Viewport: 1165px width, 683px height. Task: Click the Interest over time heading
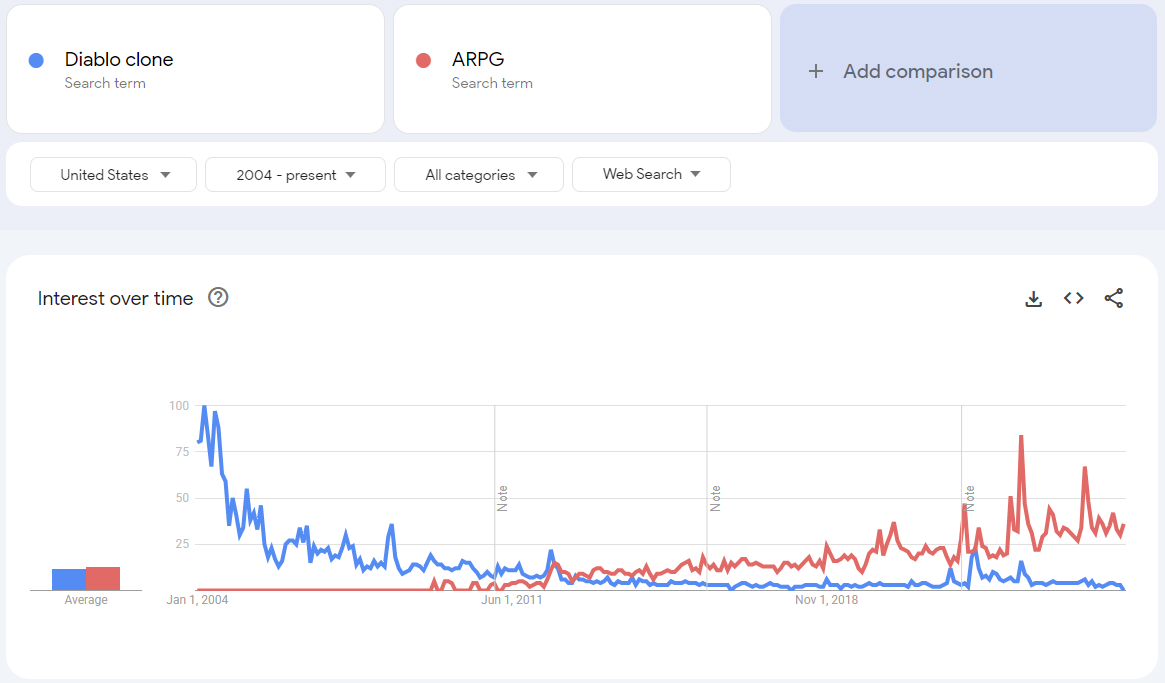pos(115,298)
